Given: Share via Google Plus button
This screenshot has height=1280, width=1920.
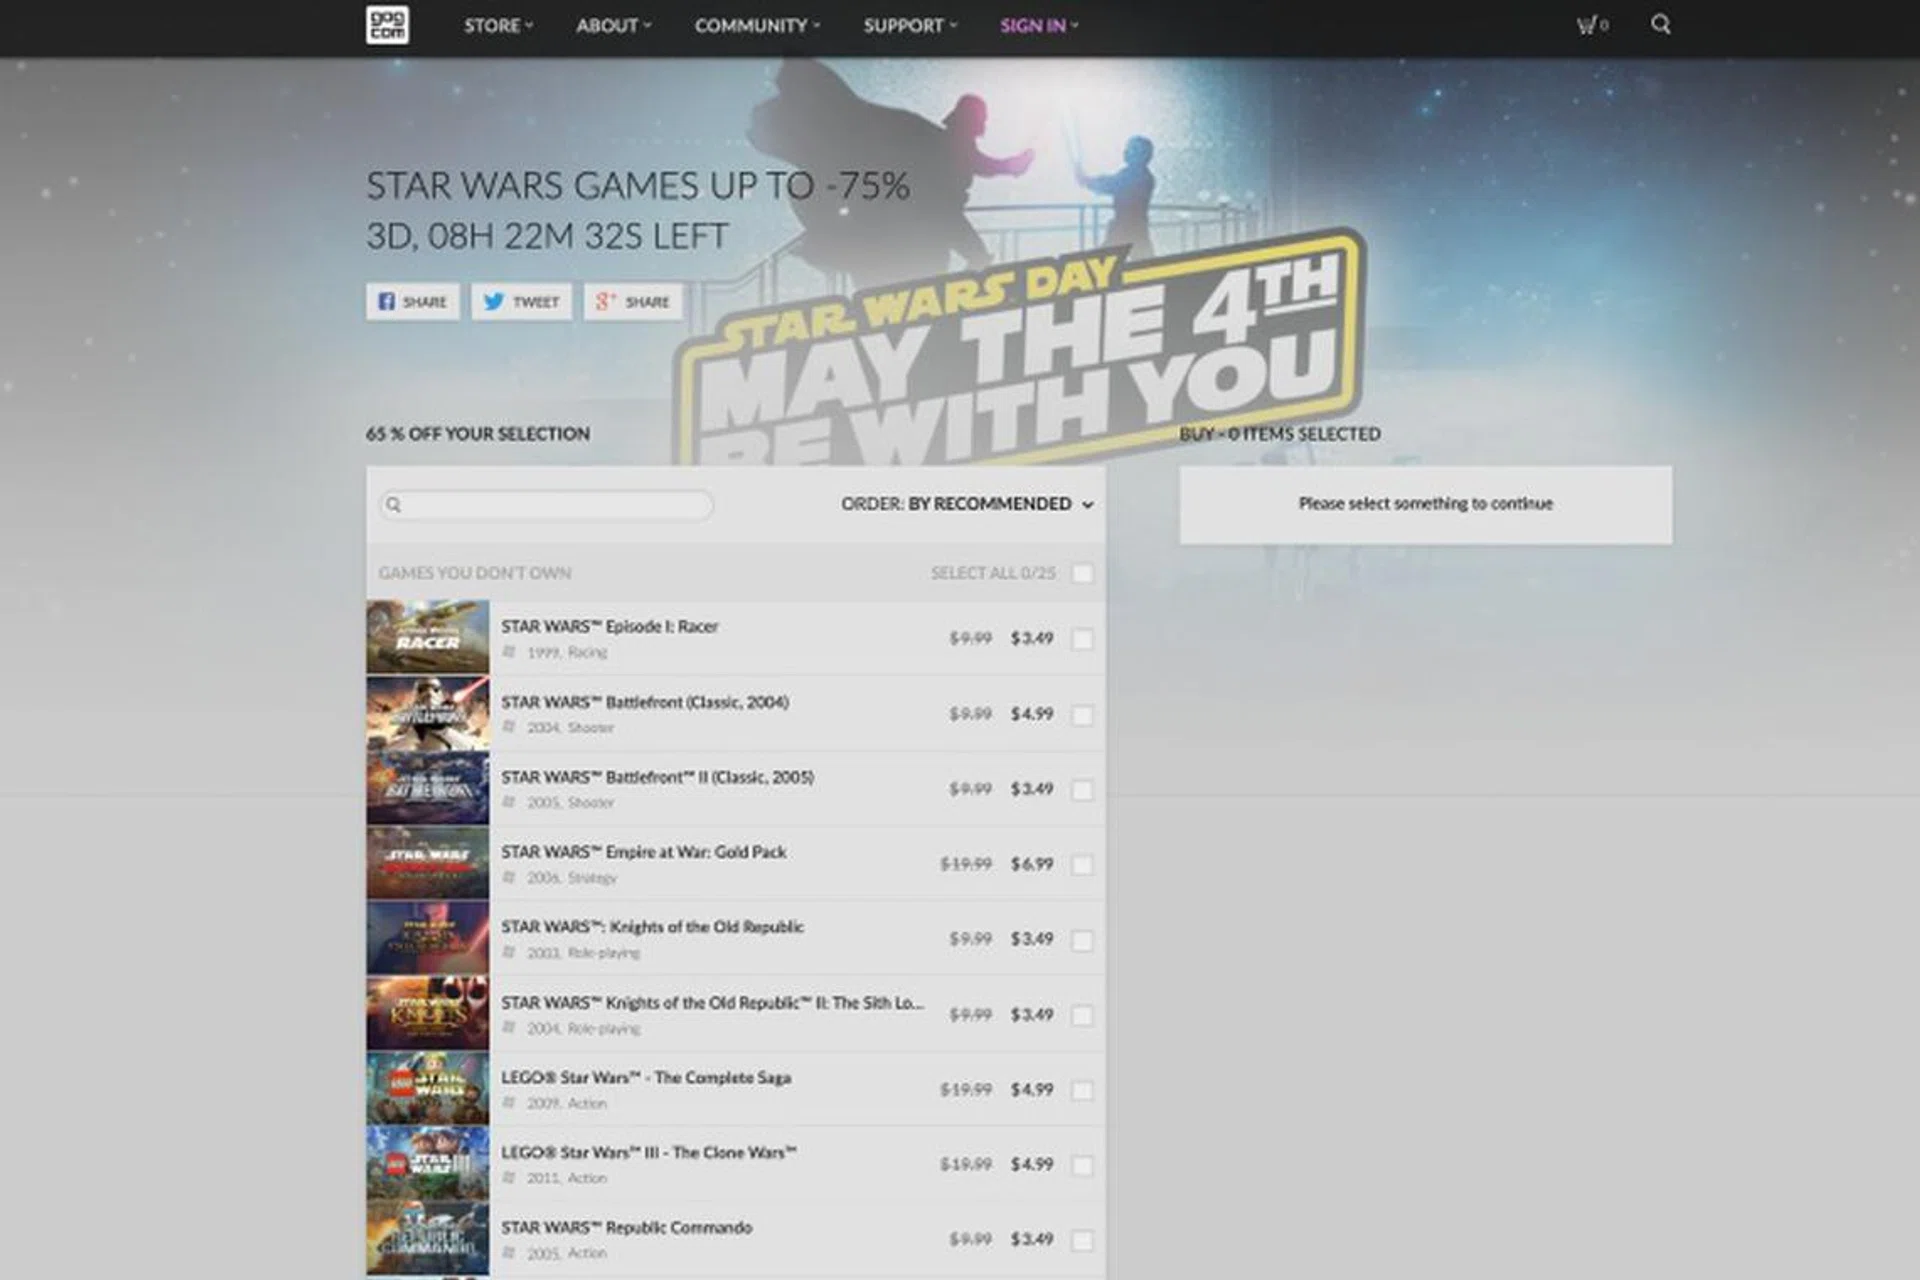Looking at the screenshot, I should tap(633, 302).
